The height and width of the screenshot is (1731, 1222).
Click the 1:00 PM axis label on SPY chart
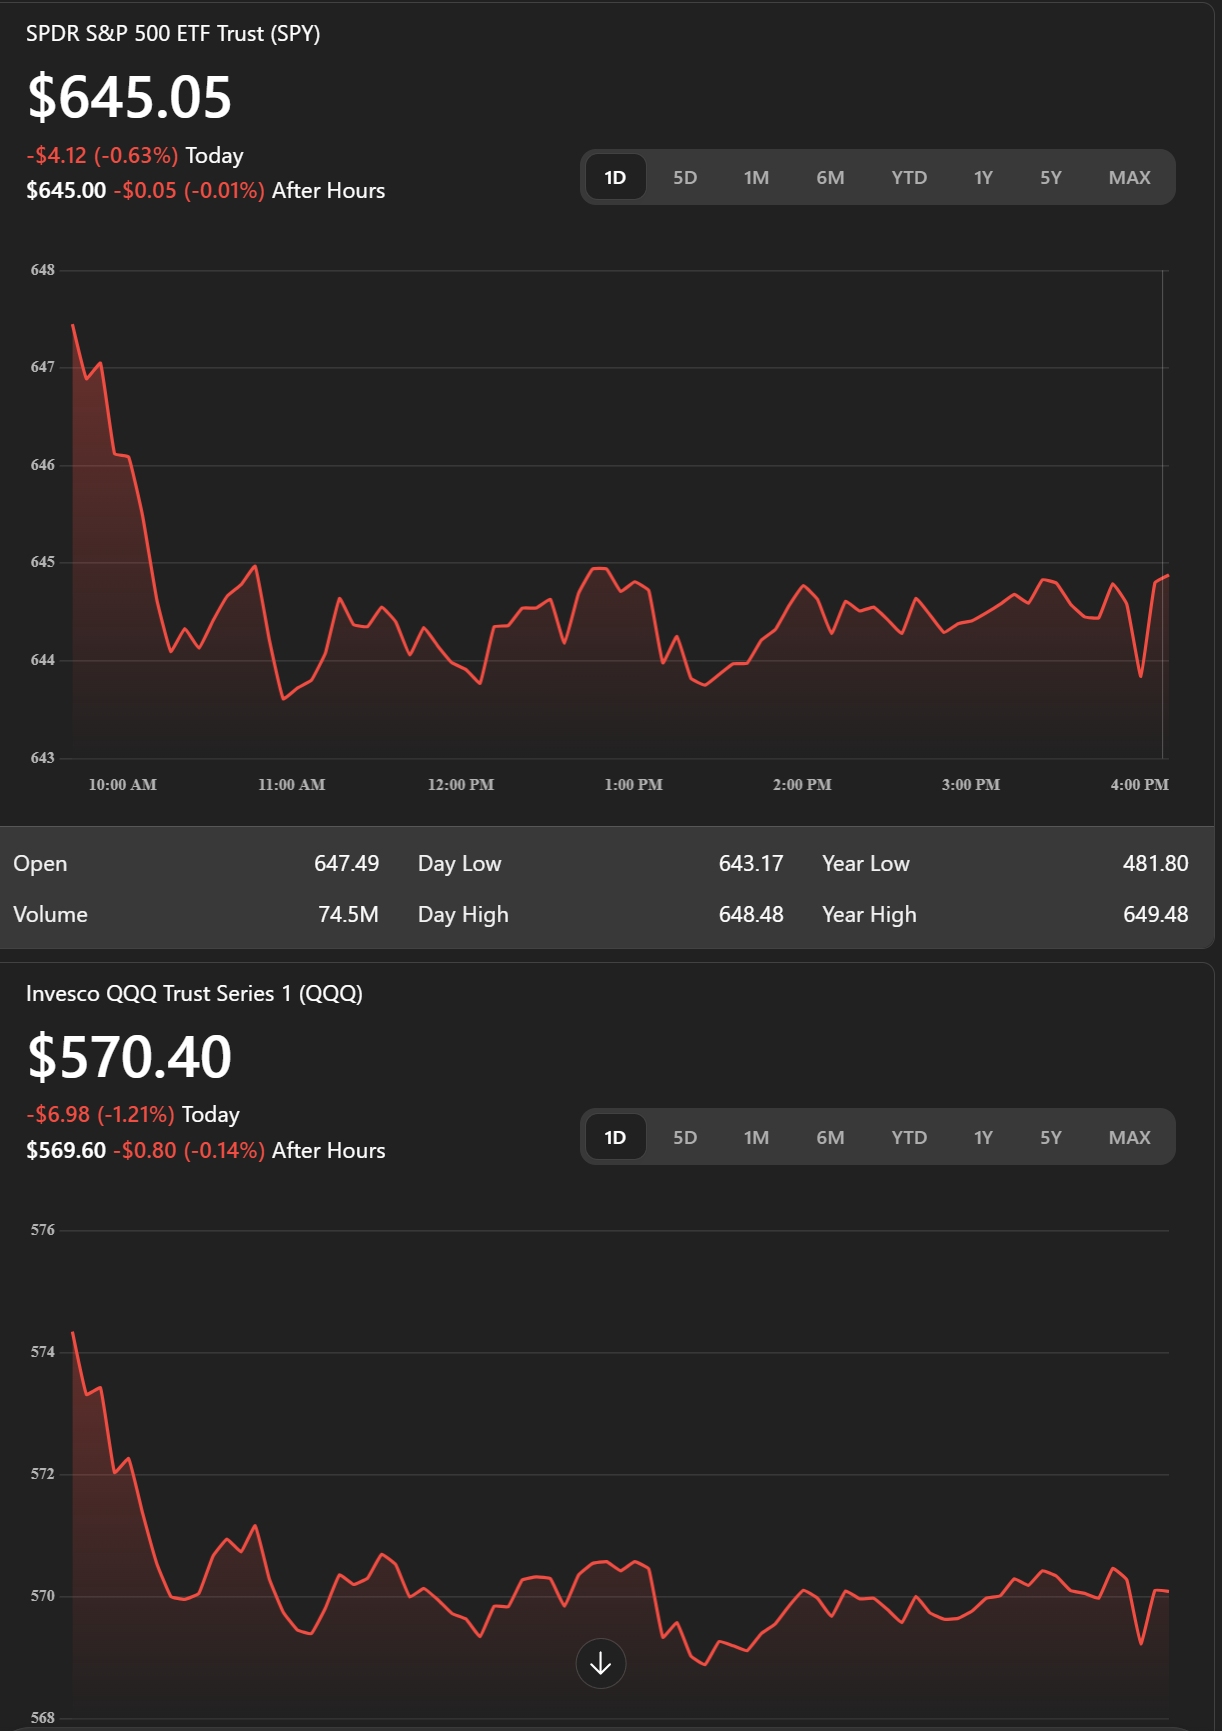pyautogui.click(x=634, y=785)
